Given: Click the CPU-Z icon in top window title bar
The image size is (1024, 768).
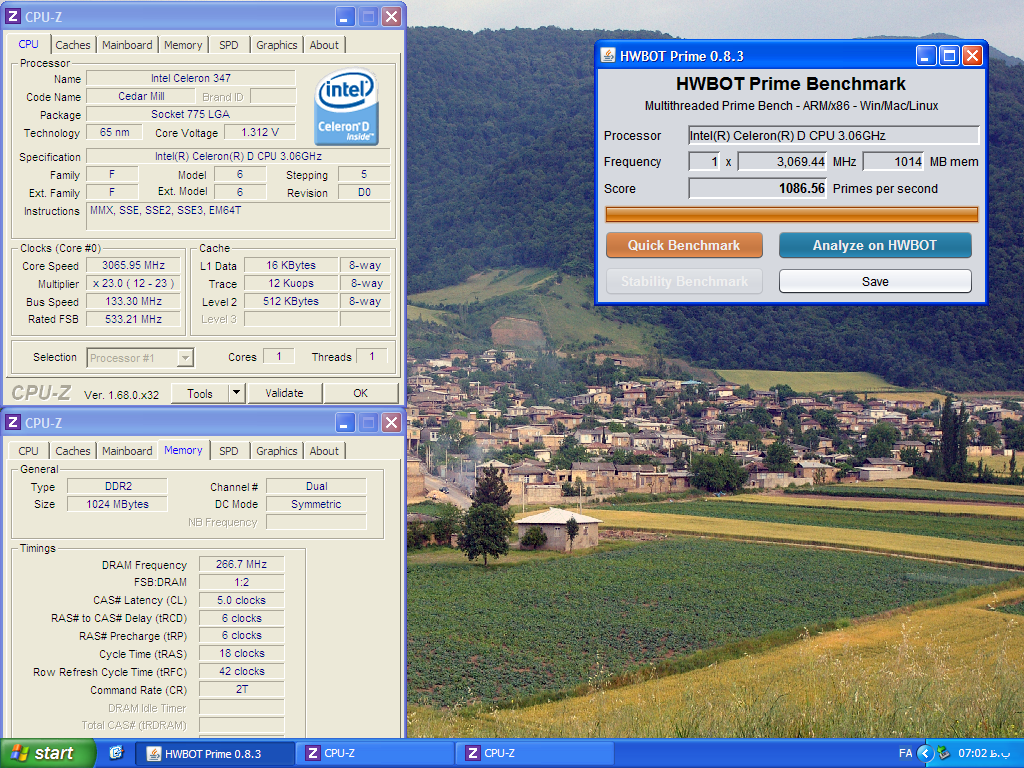Looking at the screenshot, I should pos(12,16).
